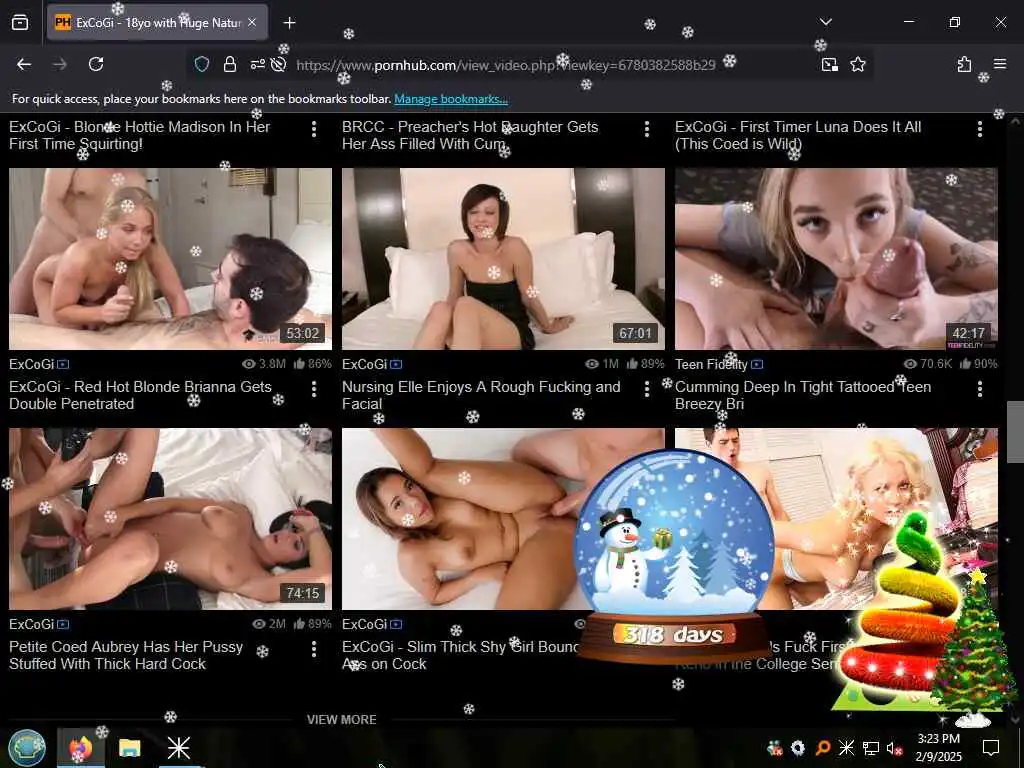Screen dimensions: 1024x768
Task: Open the notification center icon
Action: pos(991,748)
